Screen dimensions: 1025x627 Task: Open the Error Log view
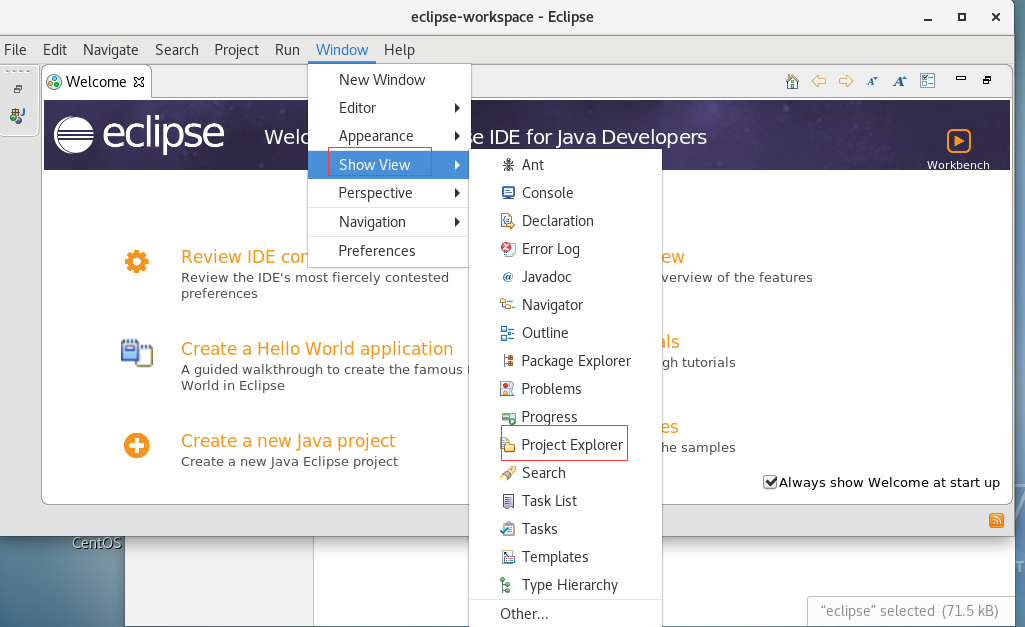tap(565, 249)
